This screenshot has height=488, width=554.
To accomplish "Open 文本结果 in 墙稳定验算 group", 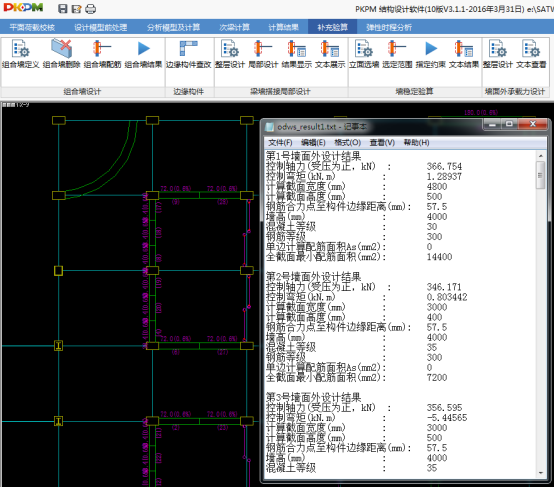I will [464, 54].
